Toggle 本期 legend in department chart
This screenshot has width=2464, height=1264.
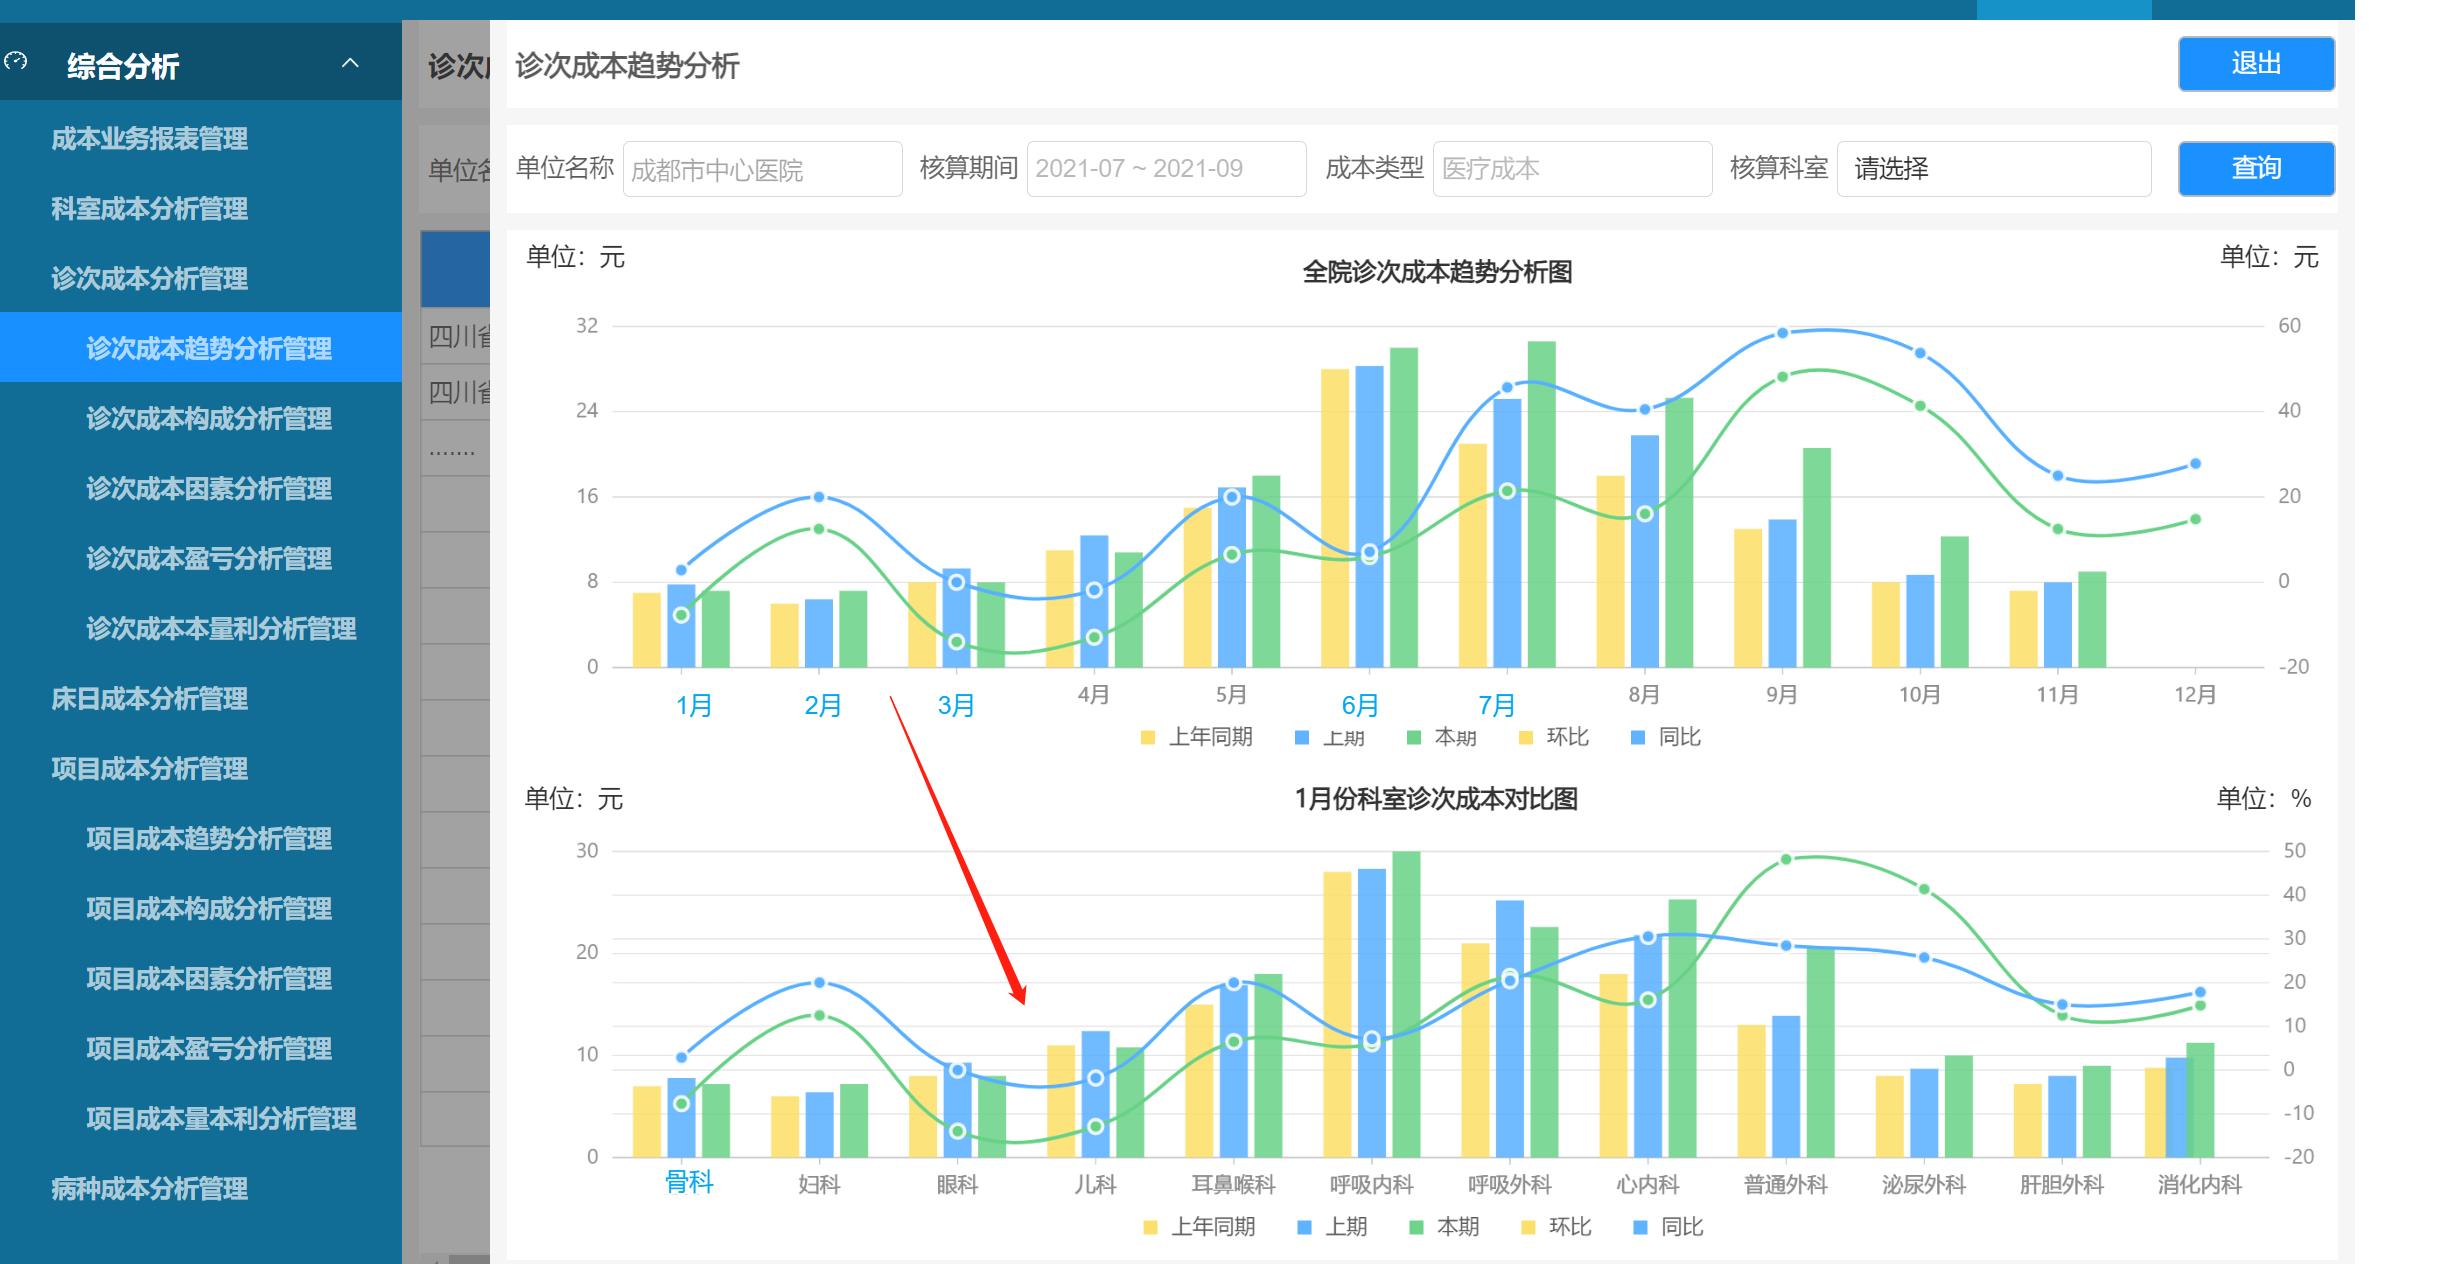[1444, 1227]
